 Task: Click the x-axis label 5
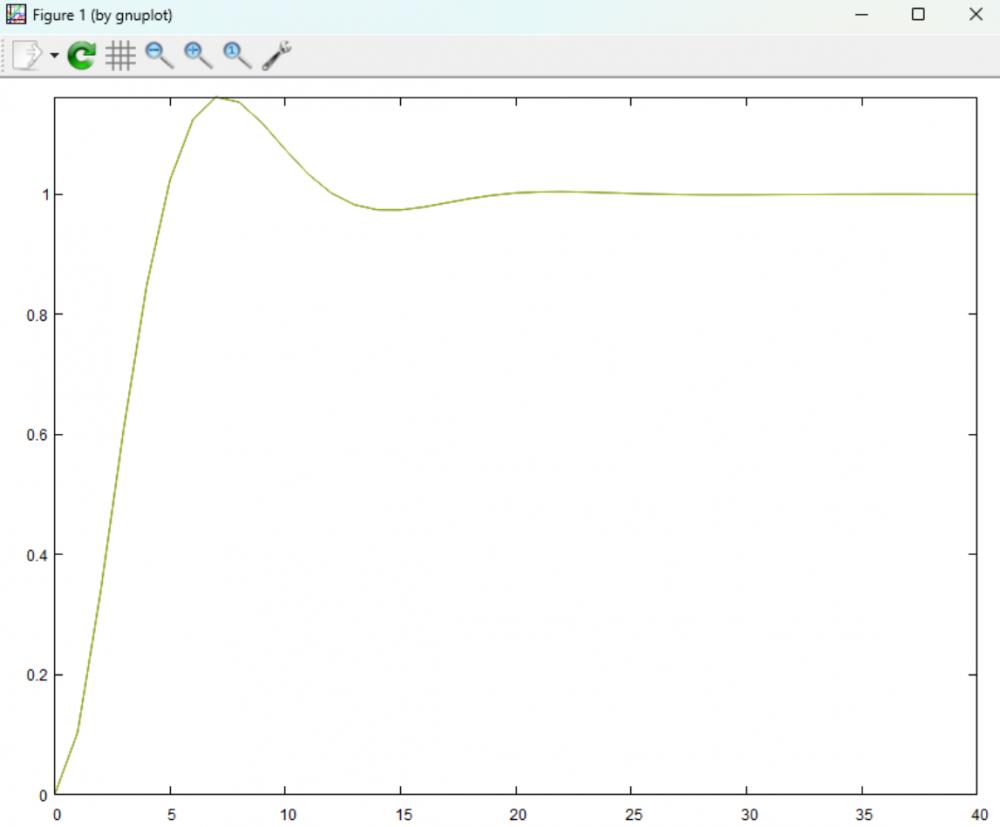(x=170, y=815)
